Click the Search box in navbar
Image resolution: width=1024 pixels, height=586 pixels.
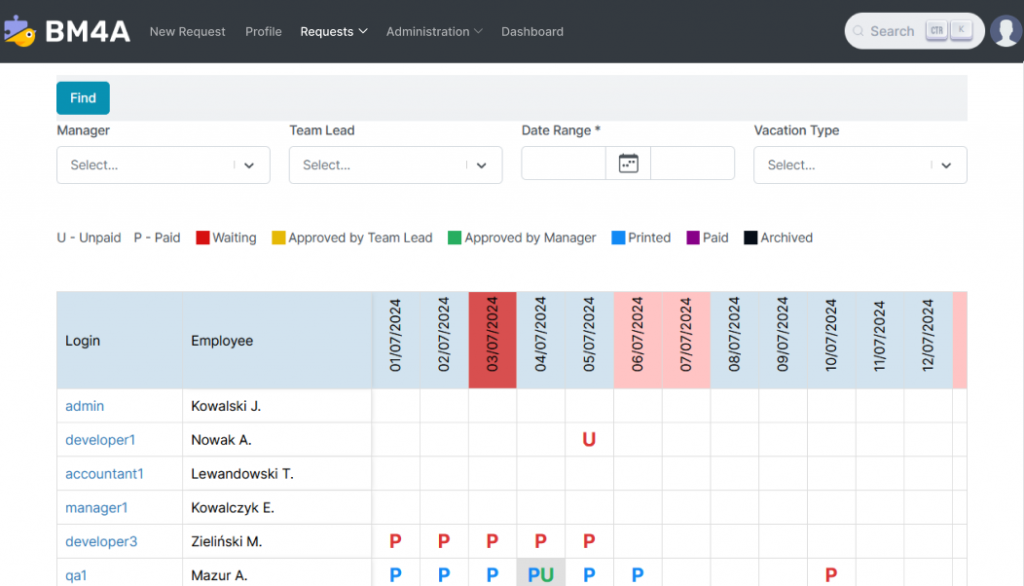(914, 31)
